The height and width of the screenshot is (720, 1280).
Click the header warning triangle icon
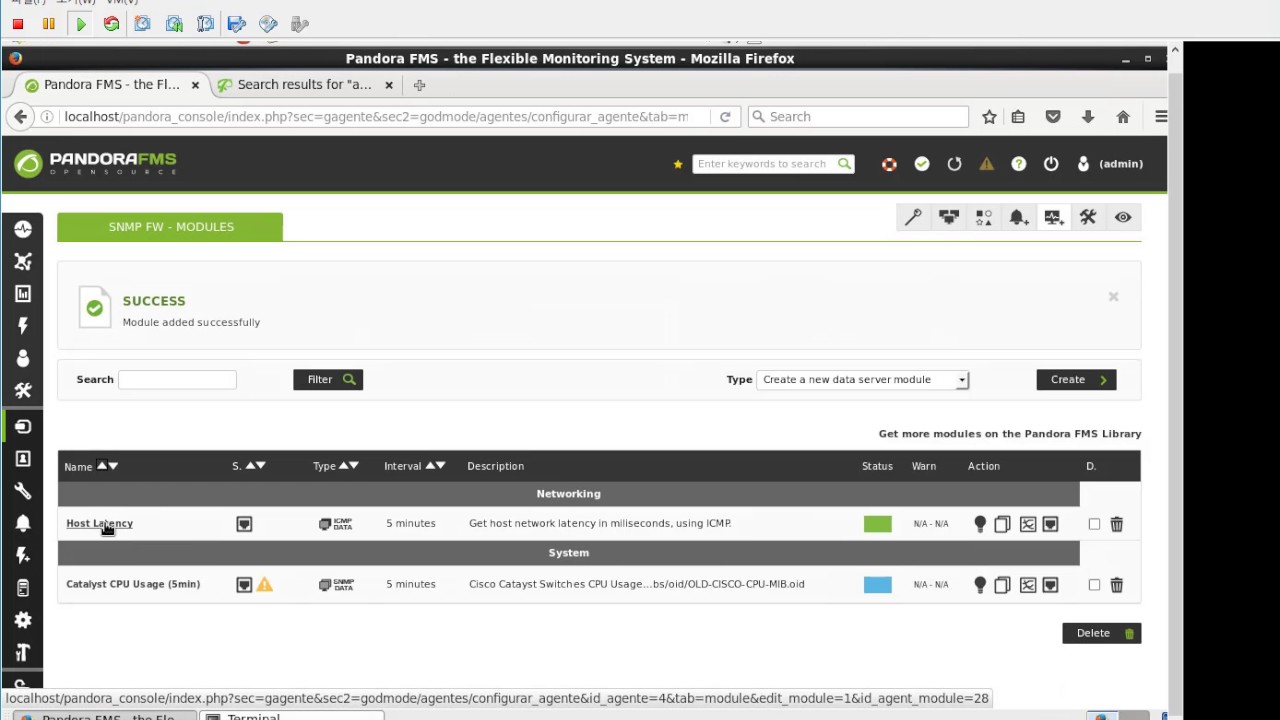point(987,164)
